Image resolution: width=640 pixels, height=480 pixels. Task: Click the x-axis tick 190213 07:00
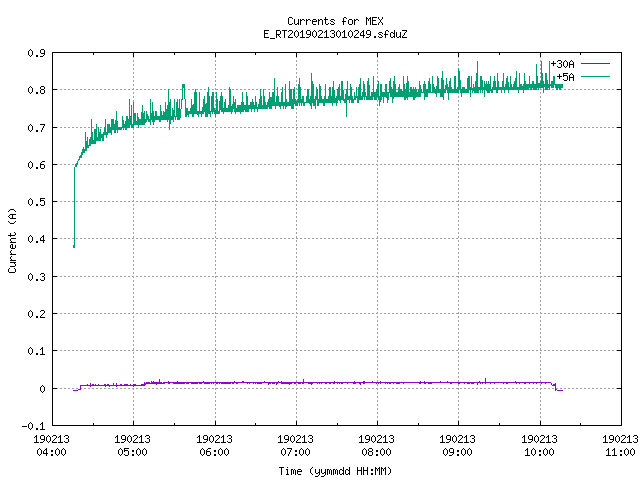(295, 445)
